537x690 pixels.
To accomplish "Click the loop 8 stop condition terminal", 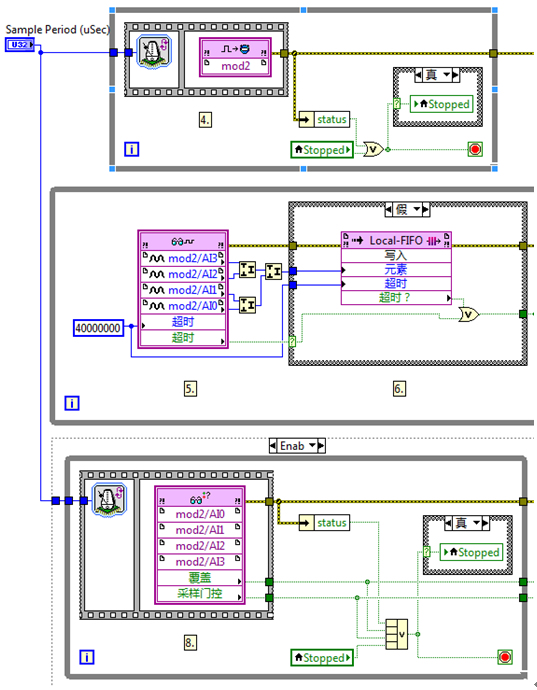I will (505, 657).
